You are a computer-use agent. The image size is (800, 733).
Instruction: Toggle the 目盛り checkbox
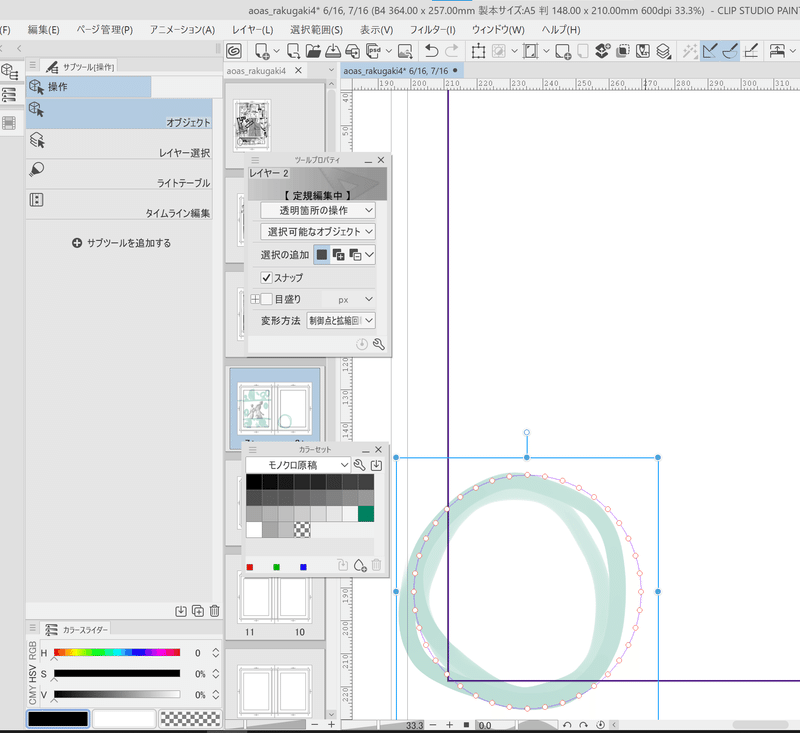267,299
